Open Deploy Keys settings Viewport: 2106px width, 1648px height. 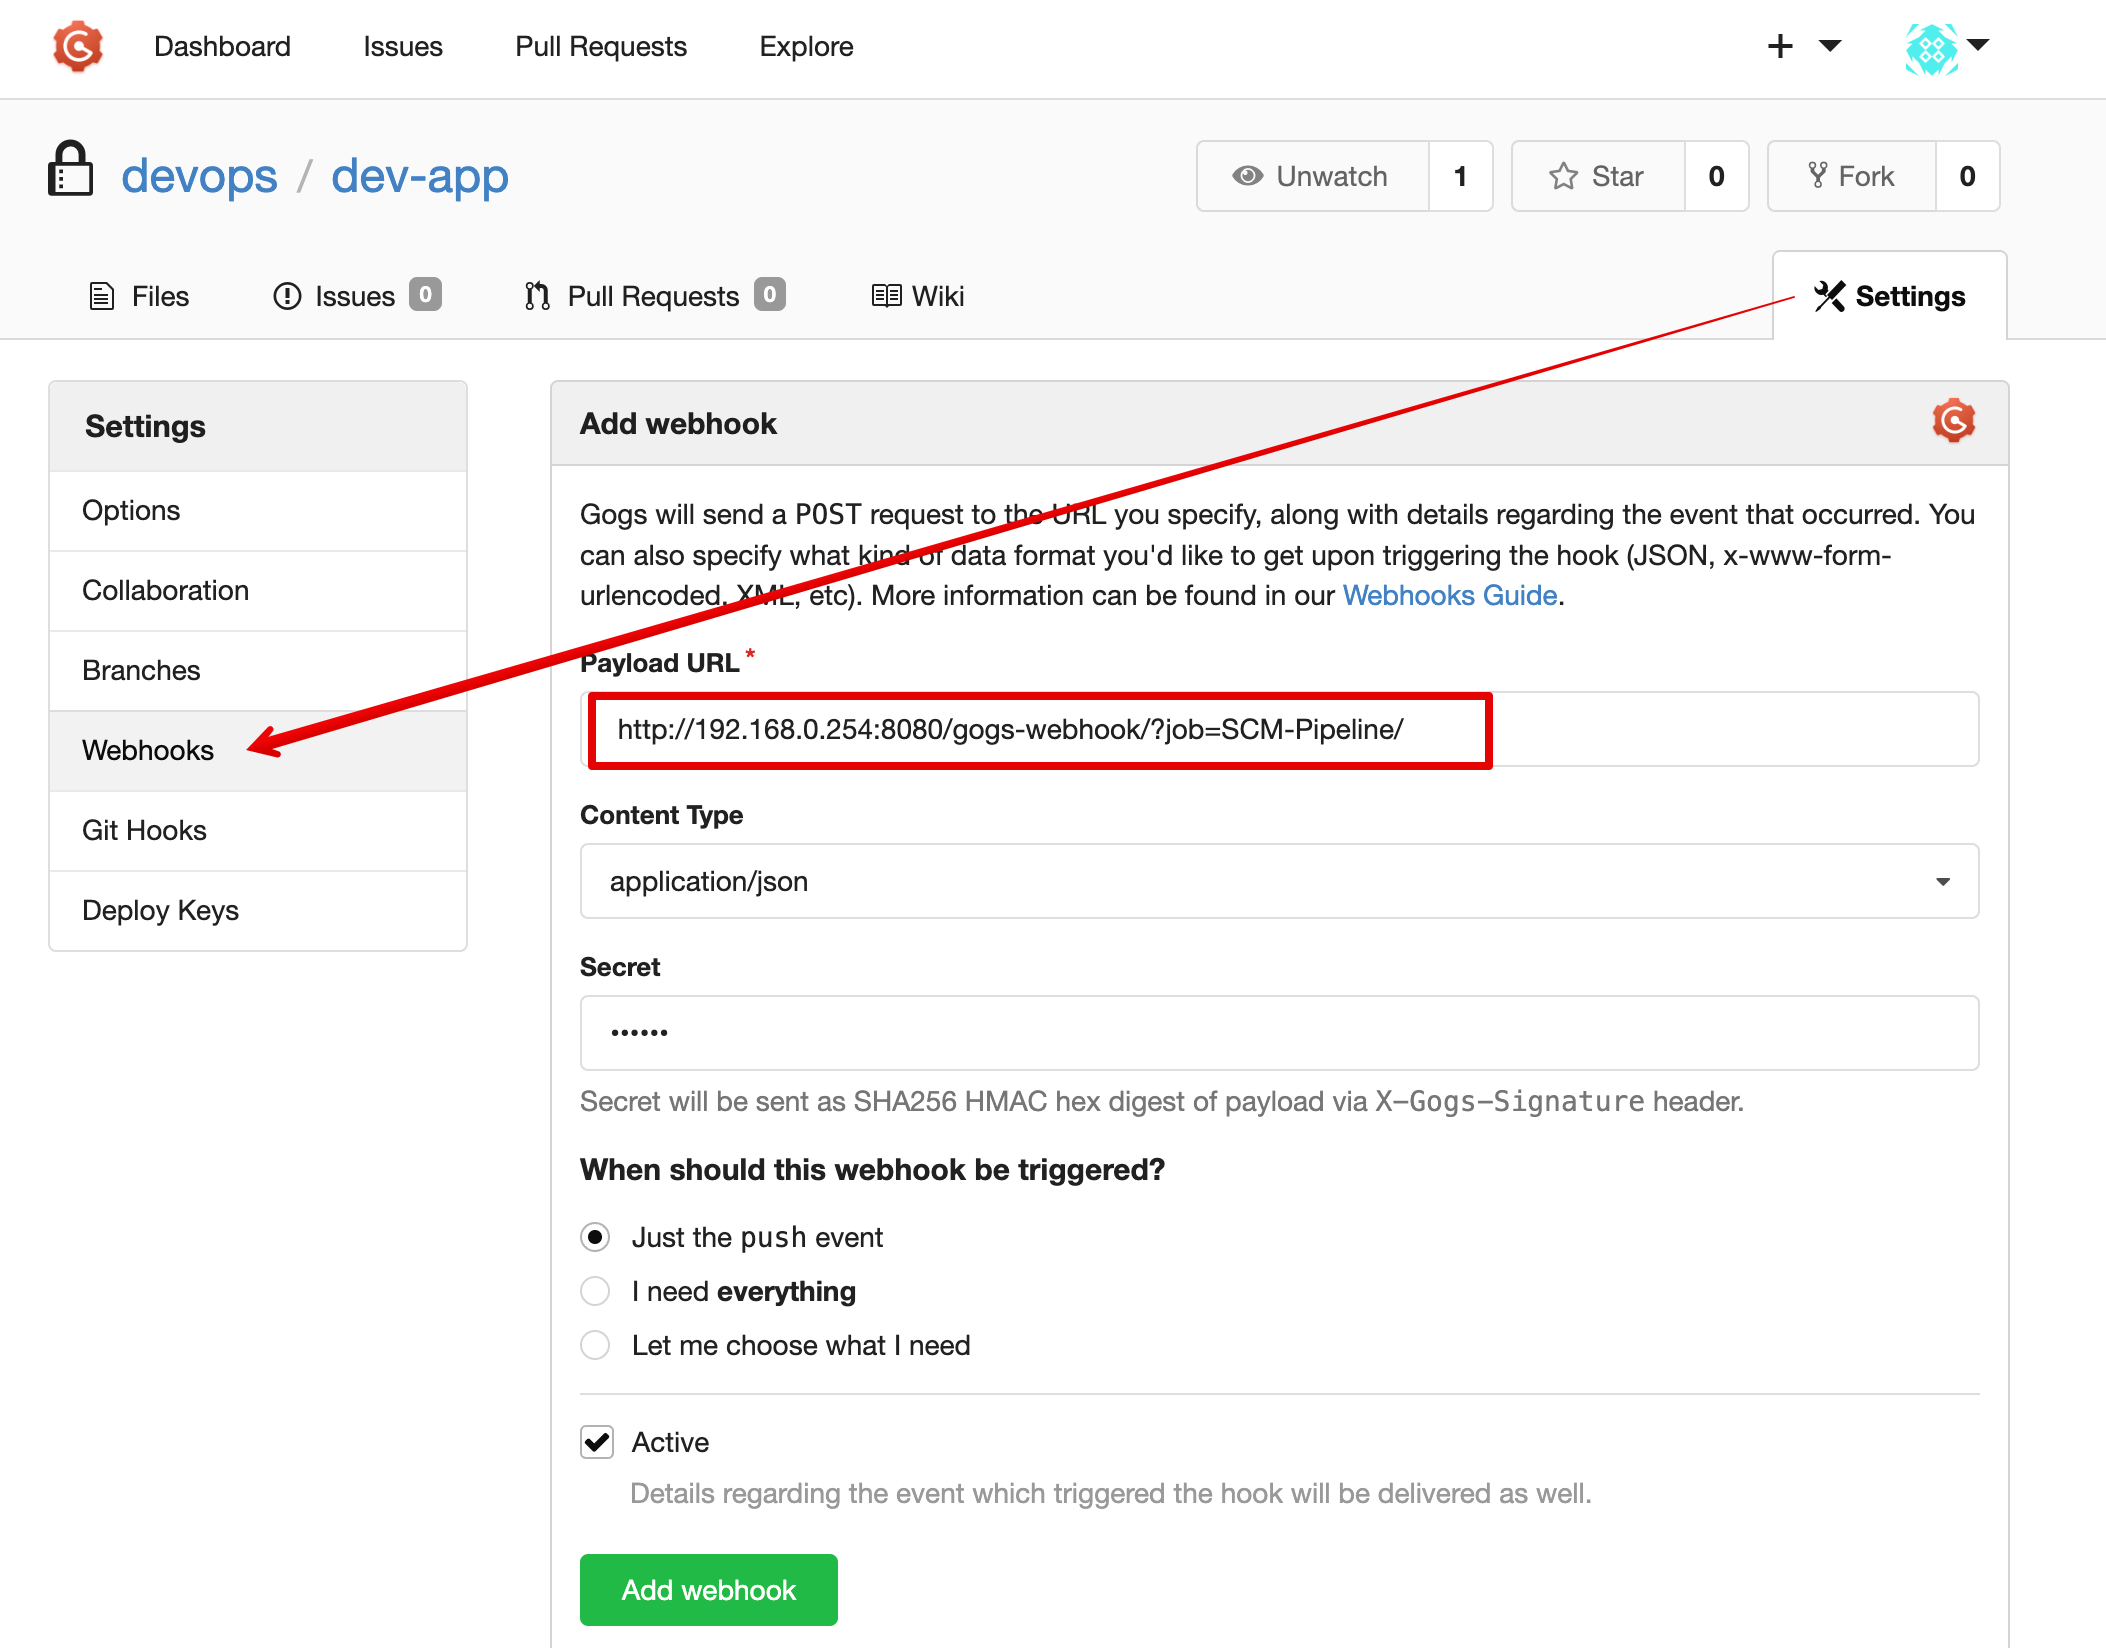[258, 911]
